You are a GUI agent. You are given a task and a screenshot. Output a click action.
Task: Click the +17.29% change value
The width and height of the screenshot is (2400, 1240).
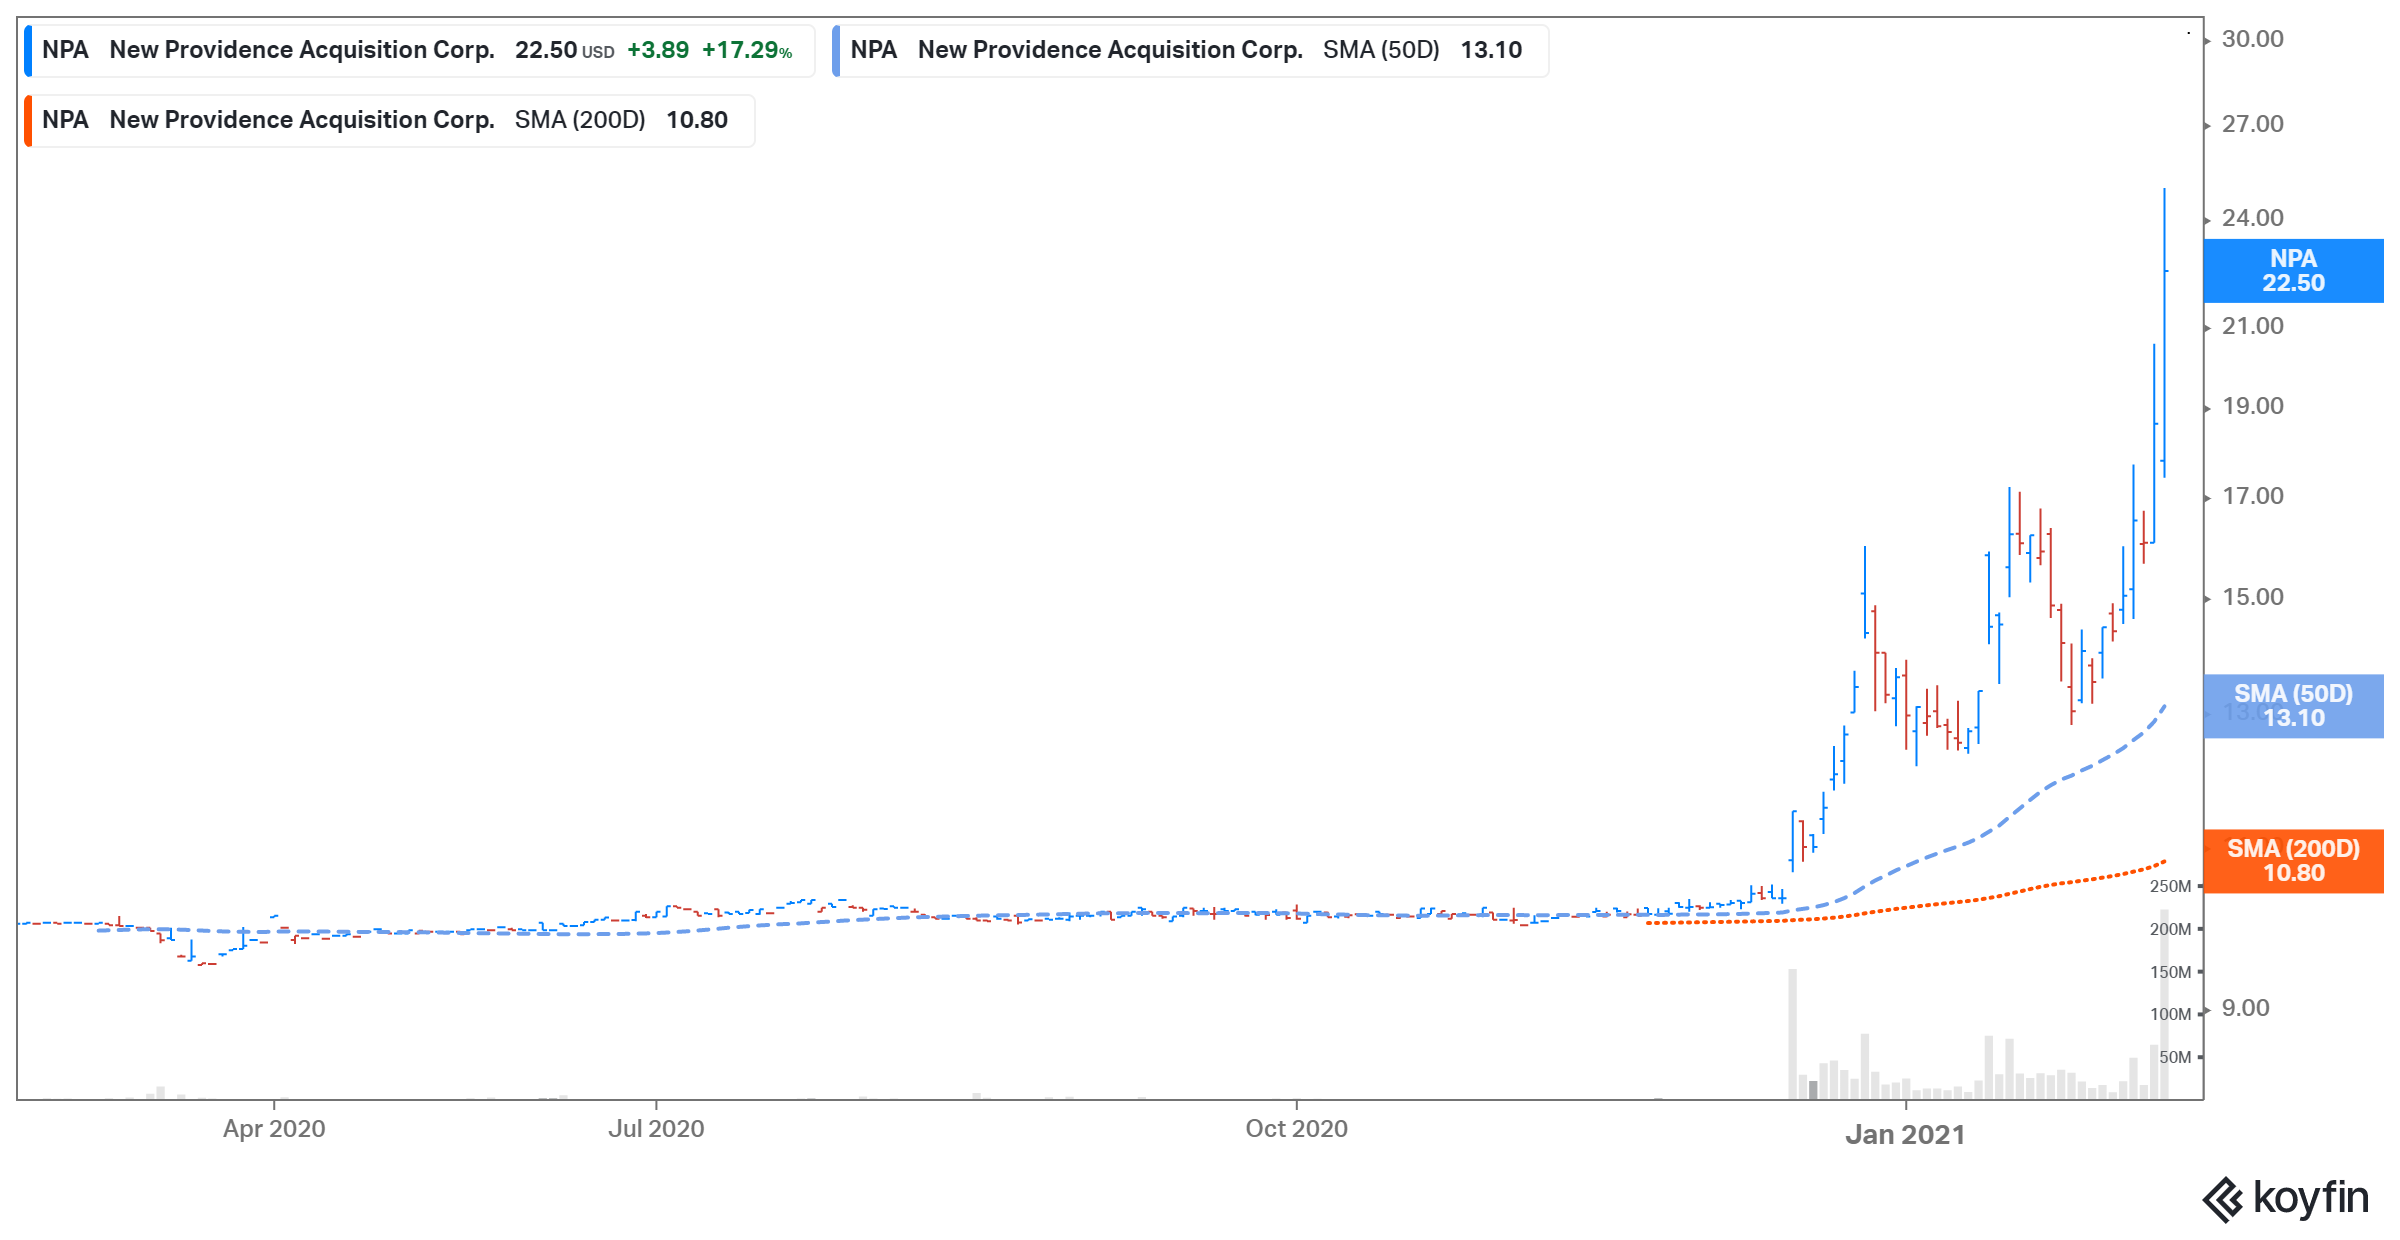coord(747,51)
